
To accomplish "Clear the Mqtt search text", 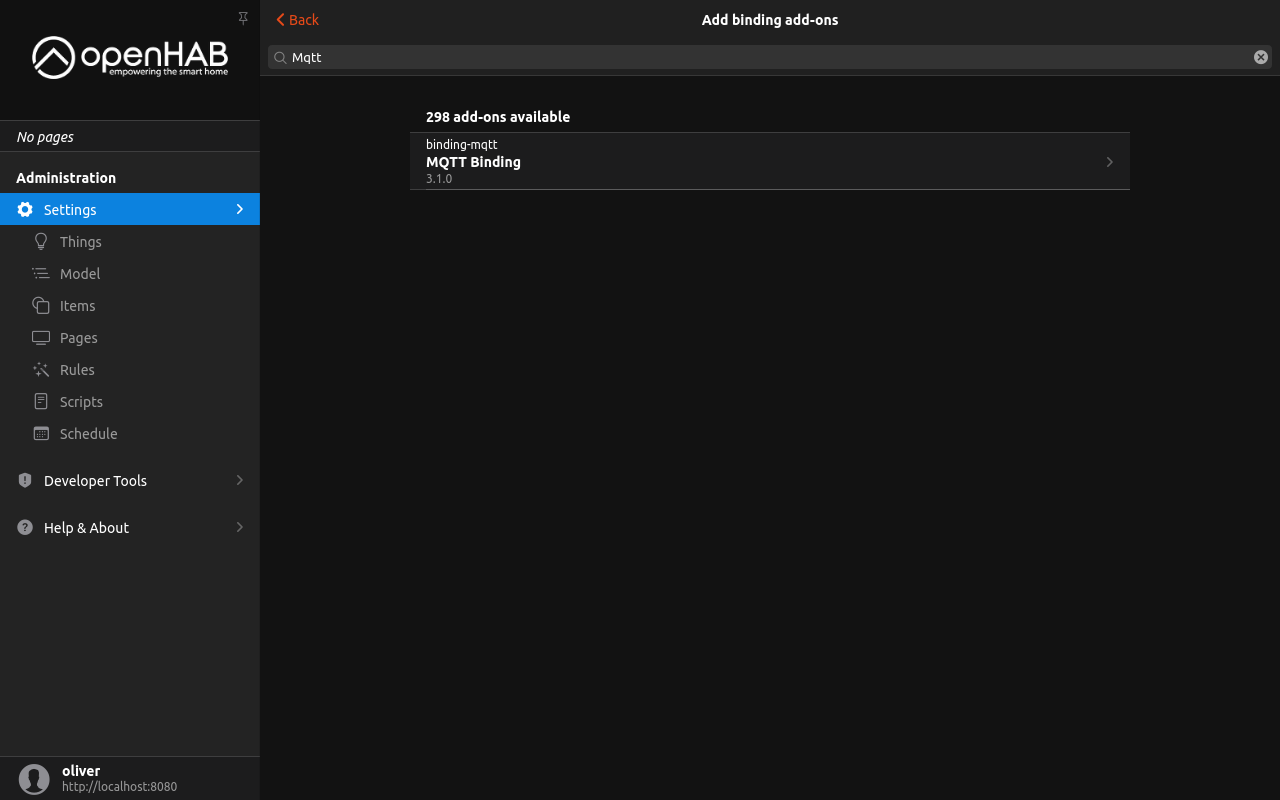I will 1261,58.
